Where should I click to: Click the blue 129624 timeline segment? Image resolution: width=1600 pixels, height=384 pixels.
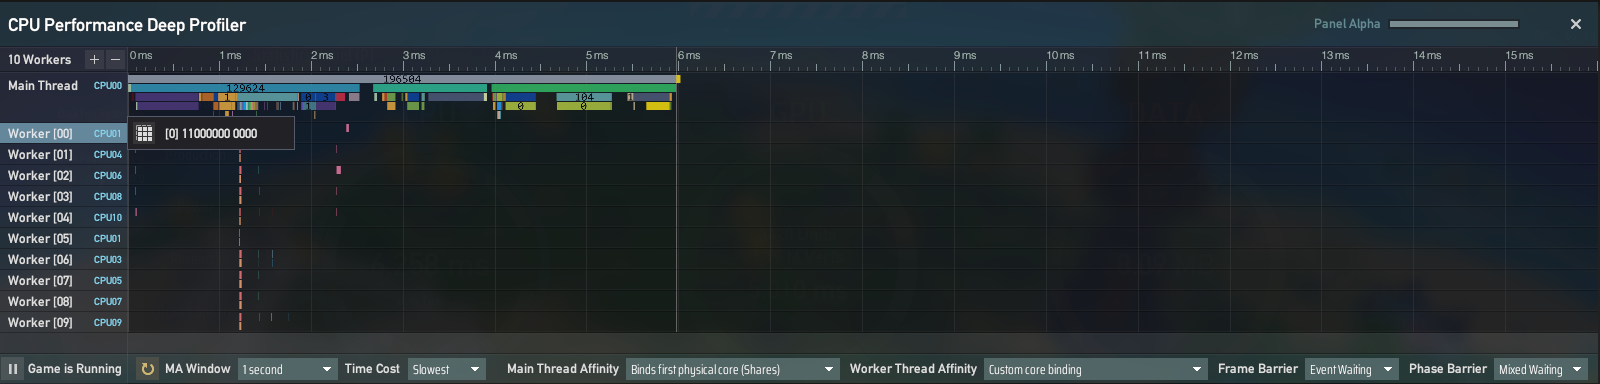245,88
